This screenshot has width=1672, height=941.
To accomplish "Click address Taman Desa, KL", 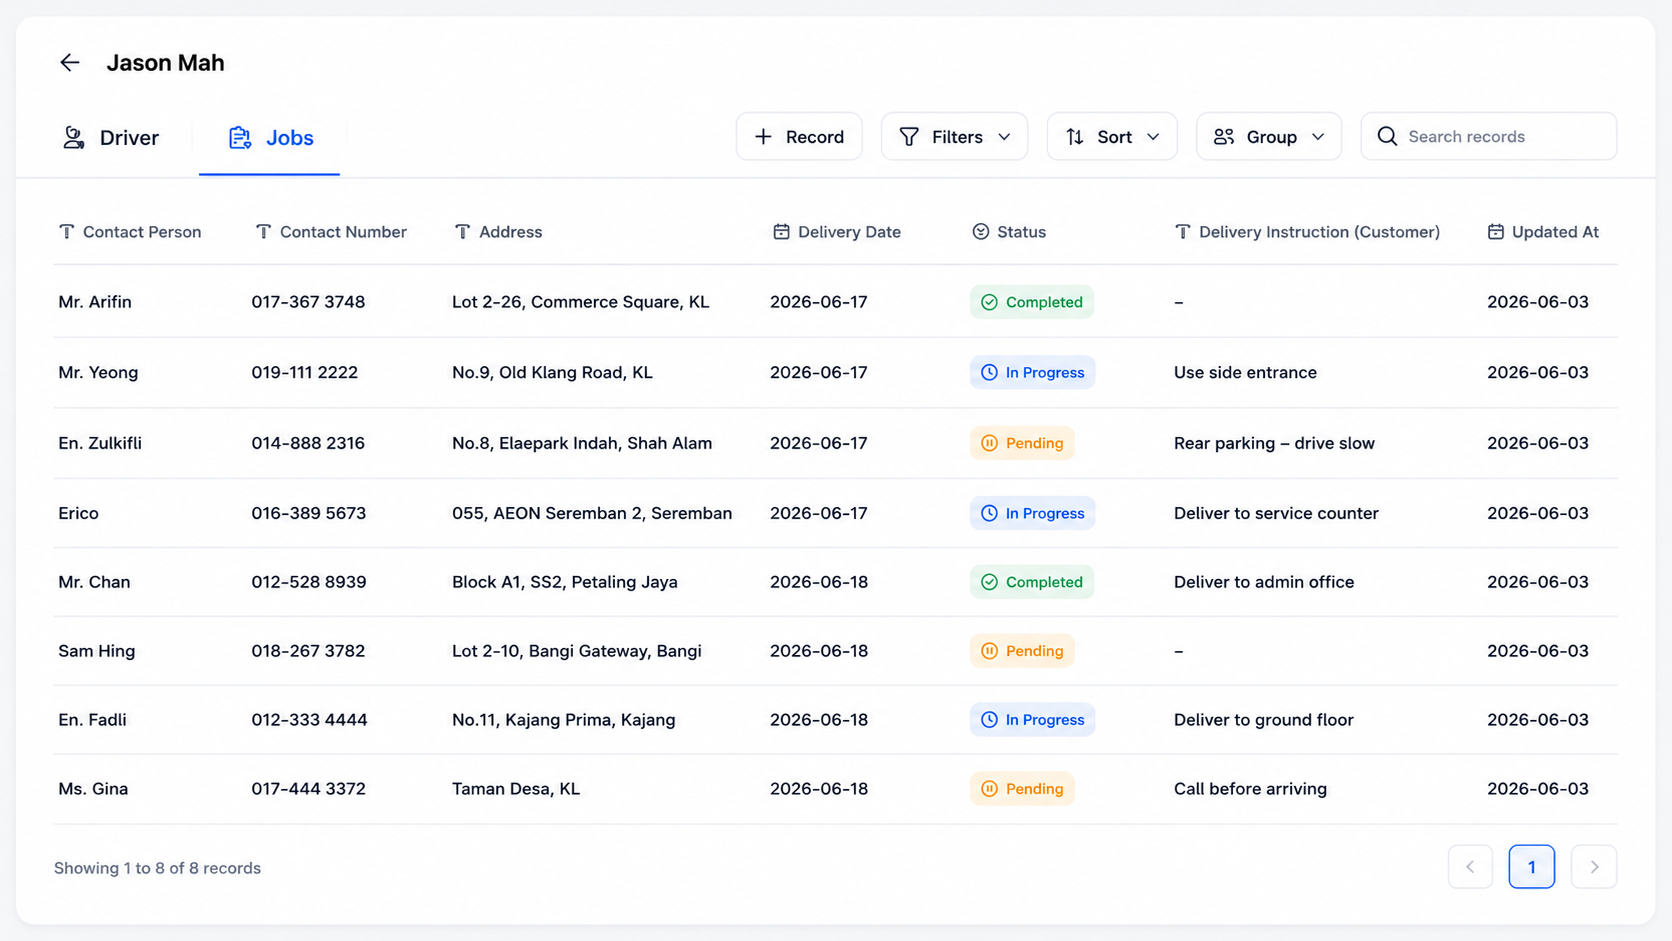I will point(516,789).
